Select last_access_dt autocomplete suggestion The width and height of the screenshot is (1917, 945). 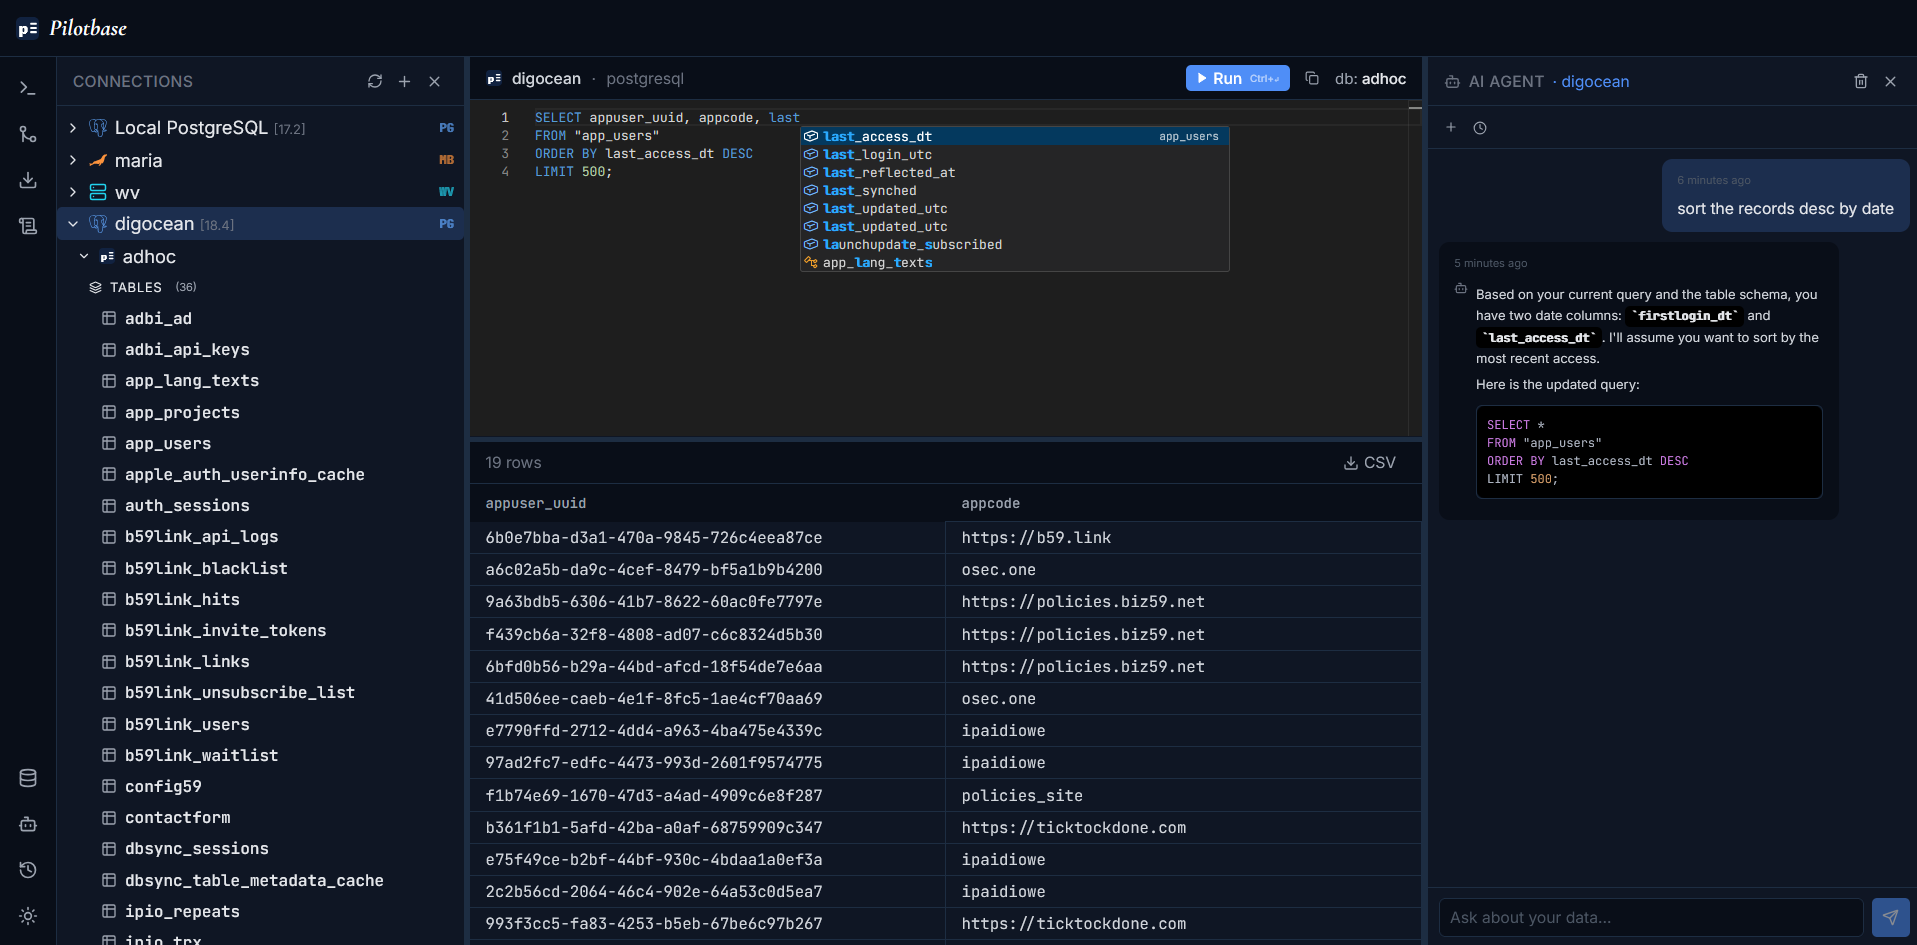pyautogui.click(x=1014, y=136)
